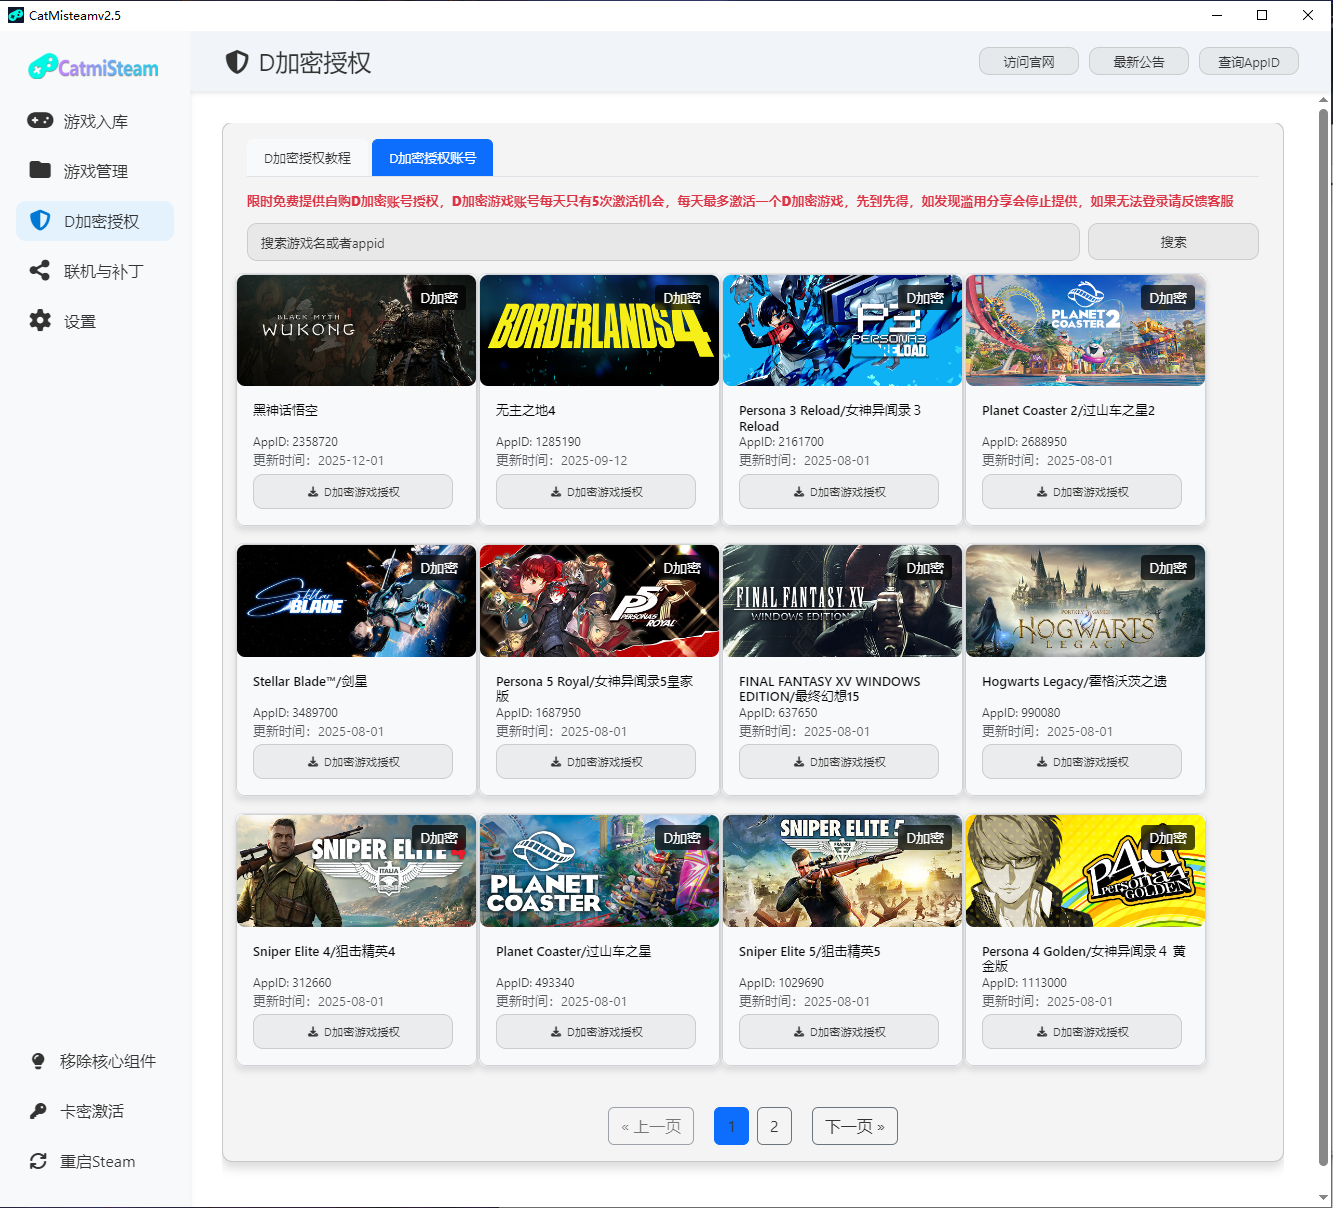
Task: Open 联机与补丁 share icon in sidebar
Action: (x=40, y=270)
